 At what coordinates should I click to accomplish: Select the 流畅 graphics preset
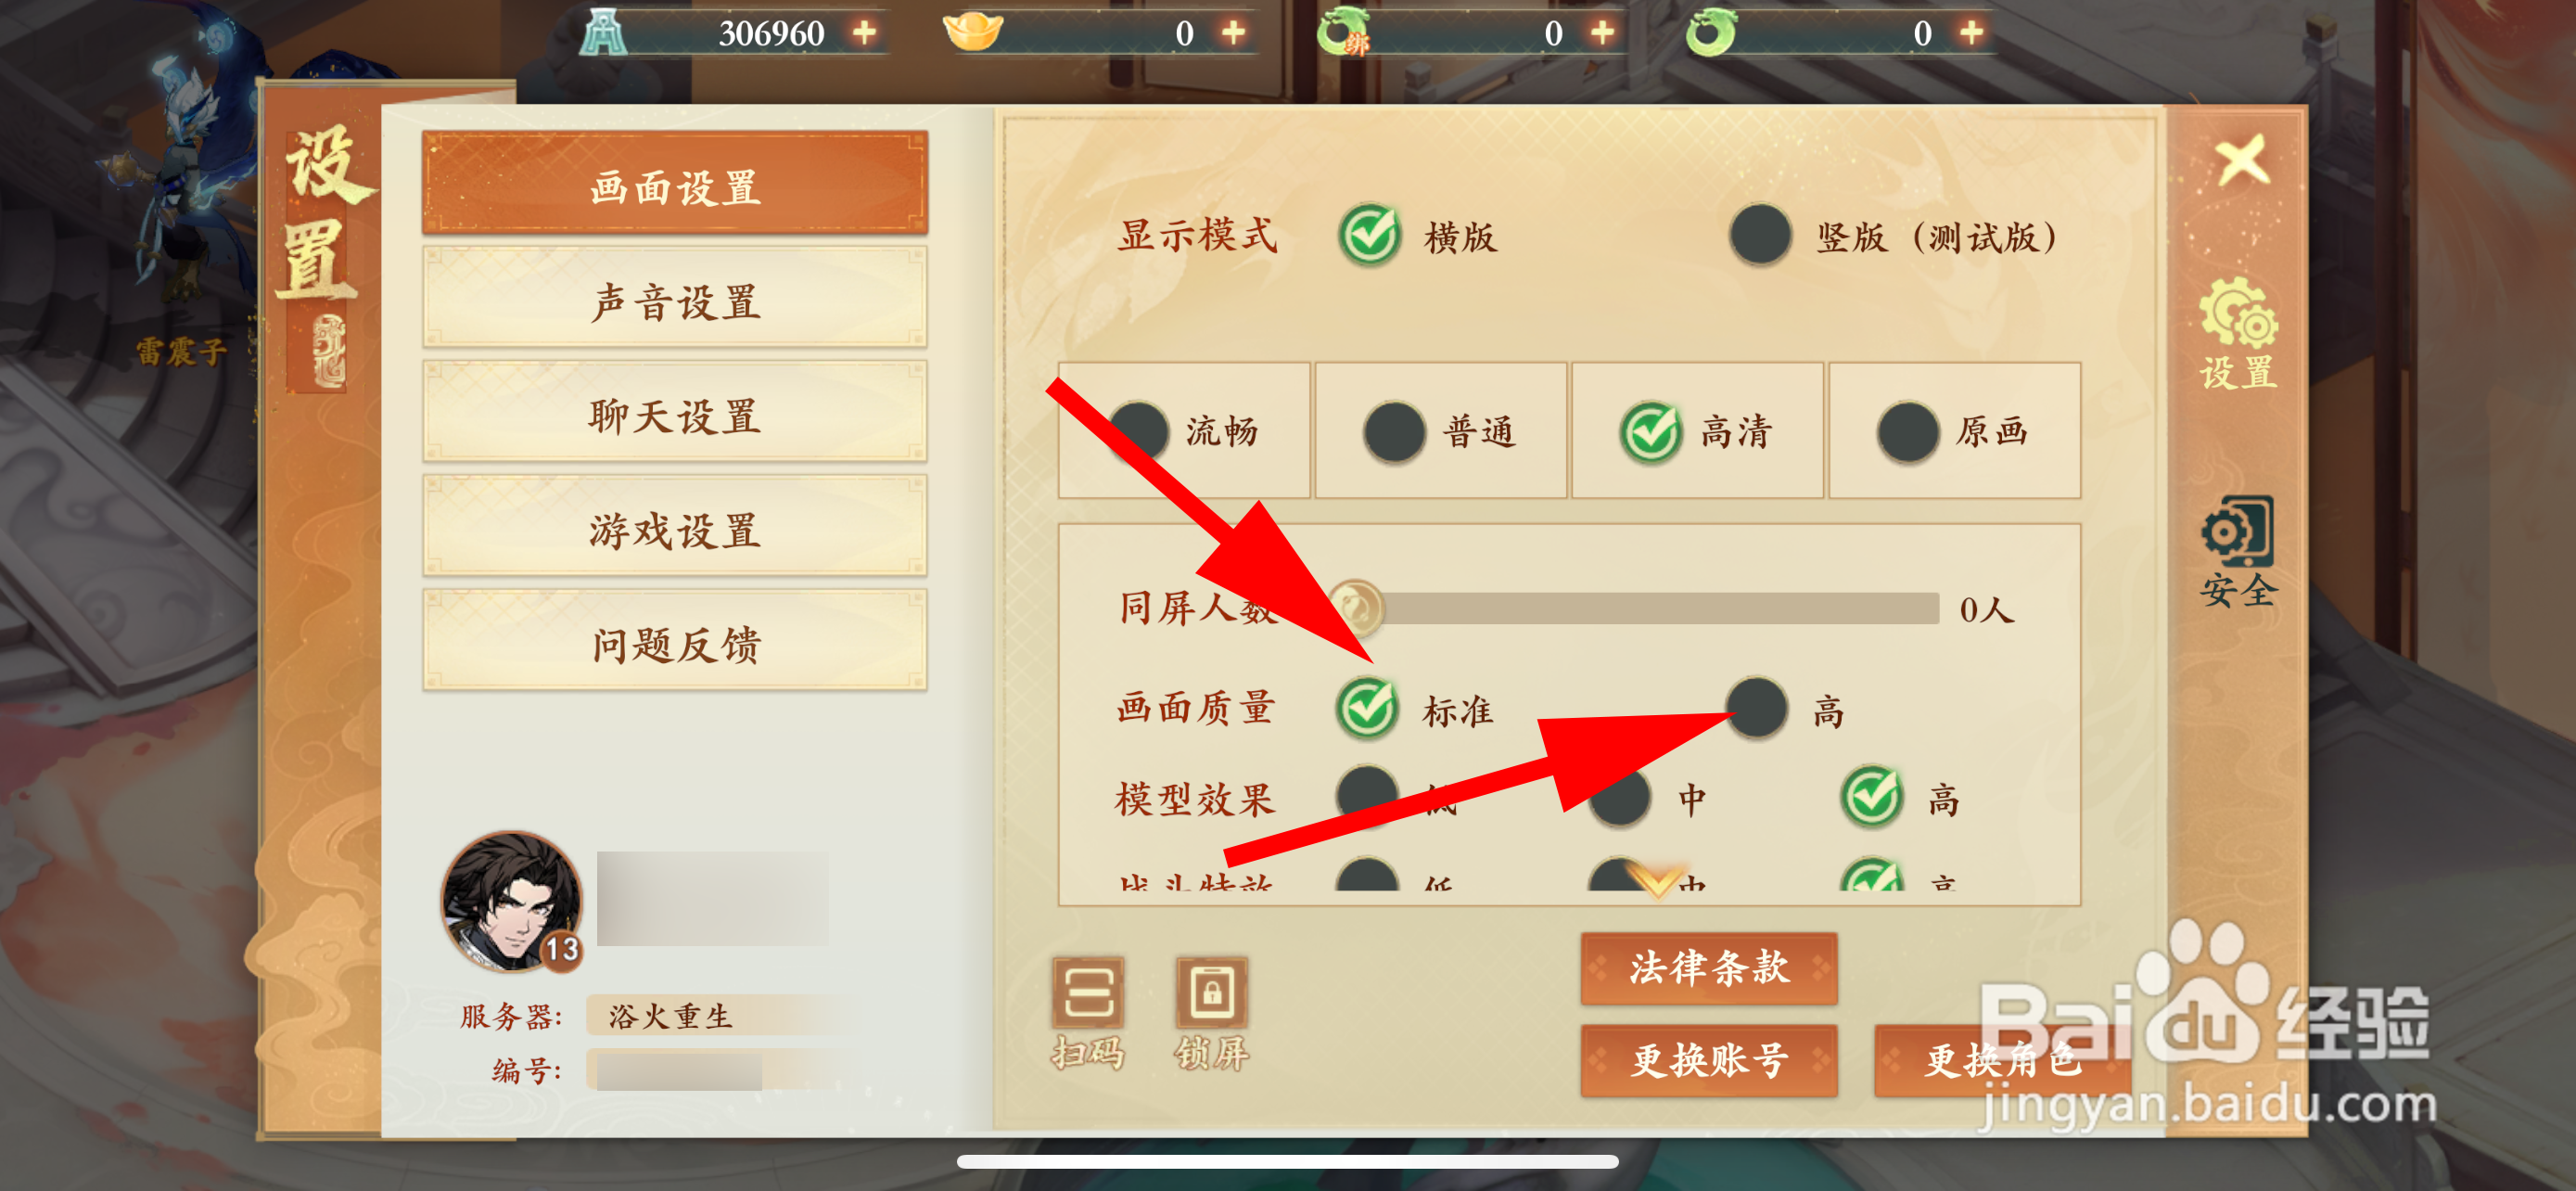click(1184, 431)
